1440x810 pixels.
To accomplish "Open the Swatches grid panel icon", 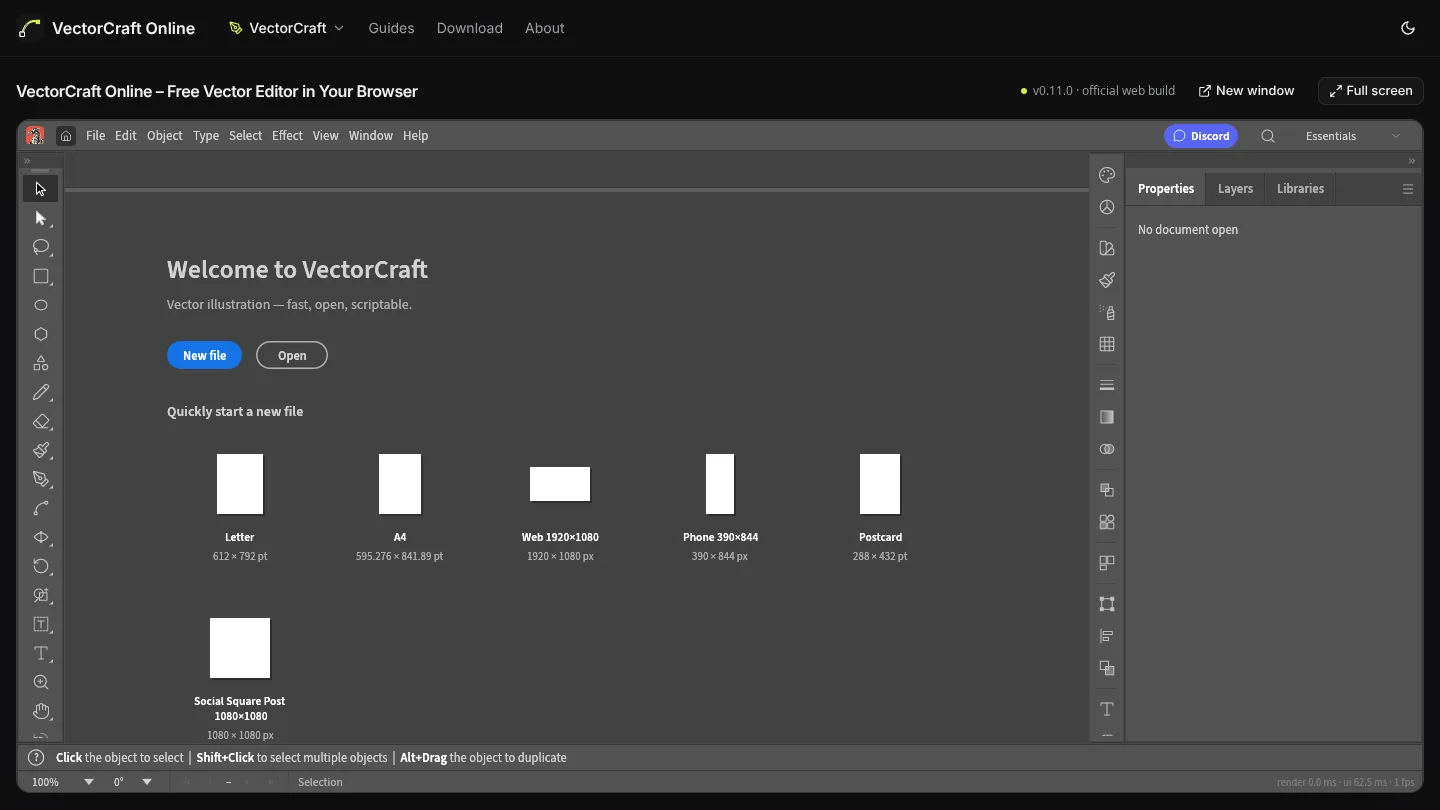I will pos(1107,344).
